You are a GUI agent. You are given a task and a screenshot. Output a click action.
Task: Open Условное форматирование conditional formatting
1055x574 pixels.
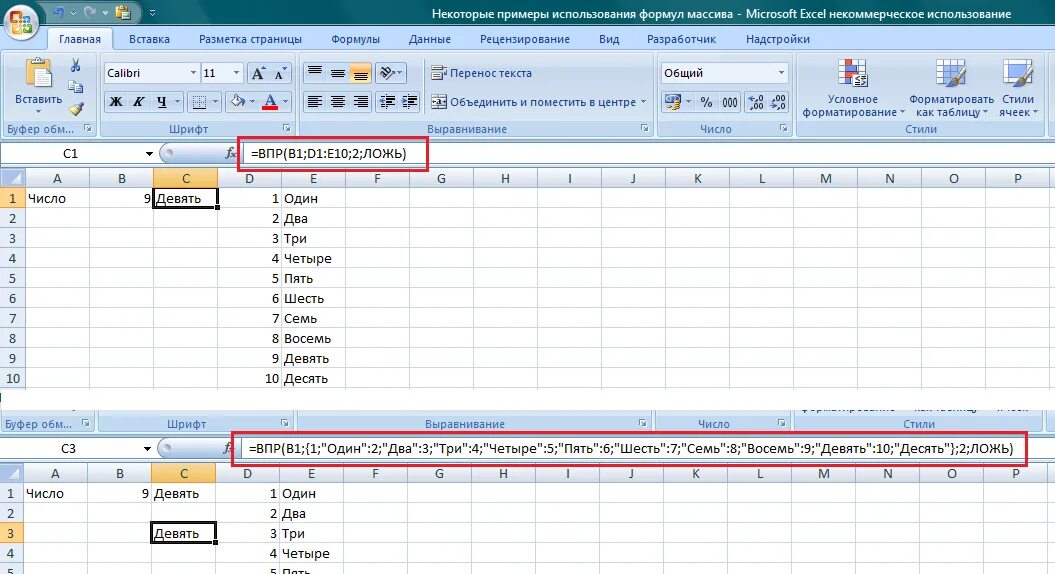point(853,87)
